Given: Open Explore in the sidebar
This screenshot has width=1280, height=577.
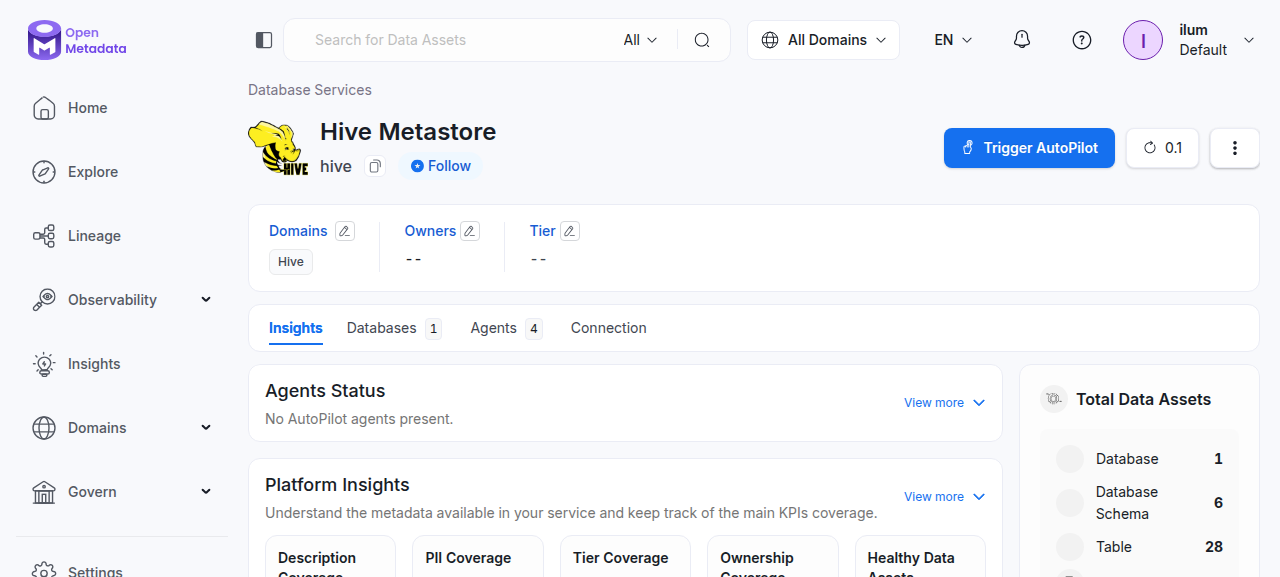Looking at the screenshot, I should [x=93, y=172].
